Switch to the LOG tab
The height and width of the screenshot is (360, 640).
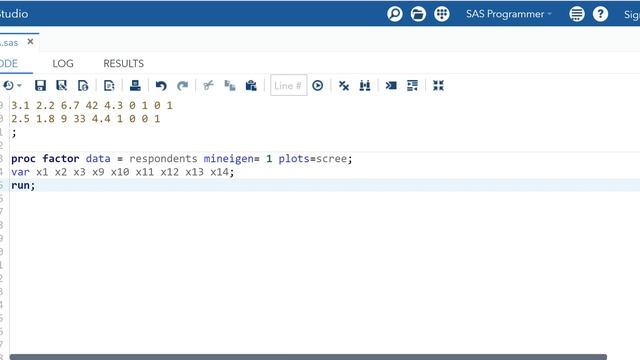[x=63, y=64]
